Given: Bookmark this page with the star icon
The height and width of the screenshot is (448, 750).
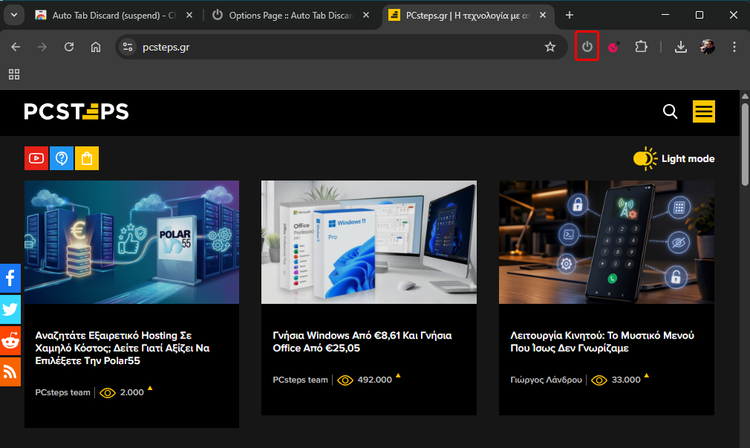Looking at the screenshot, I should [x=549, y=47].
